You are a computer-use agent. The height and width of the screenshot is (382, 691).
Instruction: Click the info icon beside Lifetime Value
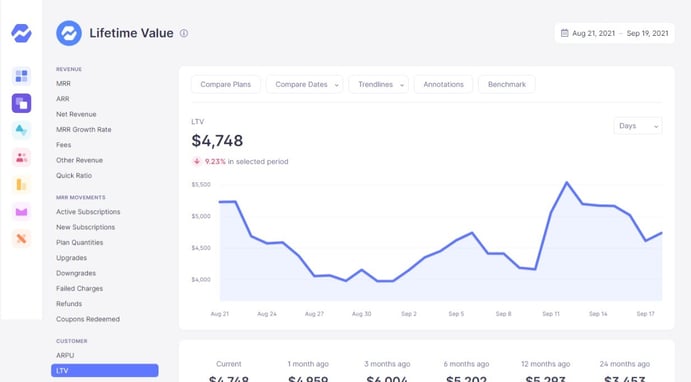(184, 33)
